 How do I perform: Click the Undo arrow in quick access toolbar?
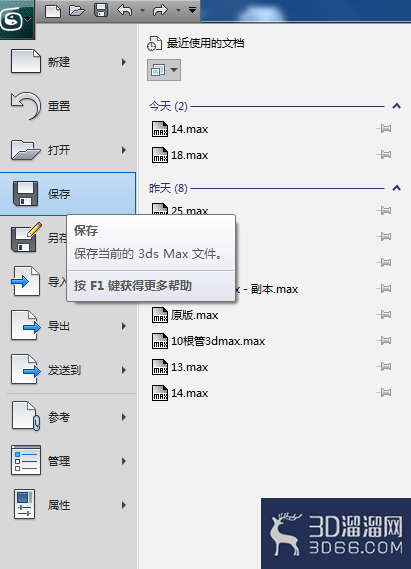point(125,10)
